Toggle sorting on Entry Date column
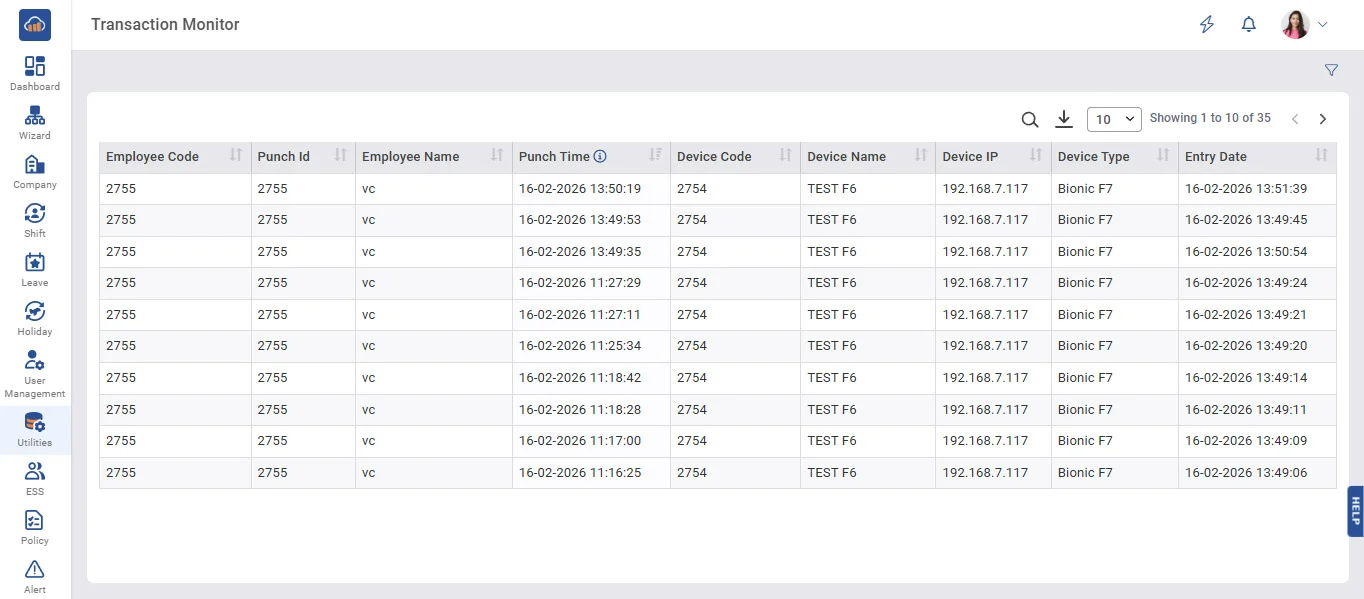 click(1321, 156)
